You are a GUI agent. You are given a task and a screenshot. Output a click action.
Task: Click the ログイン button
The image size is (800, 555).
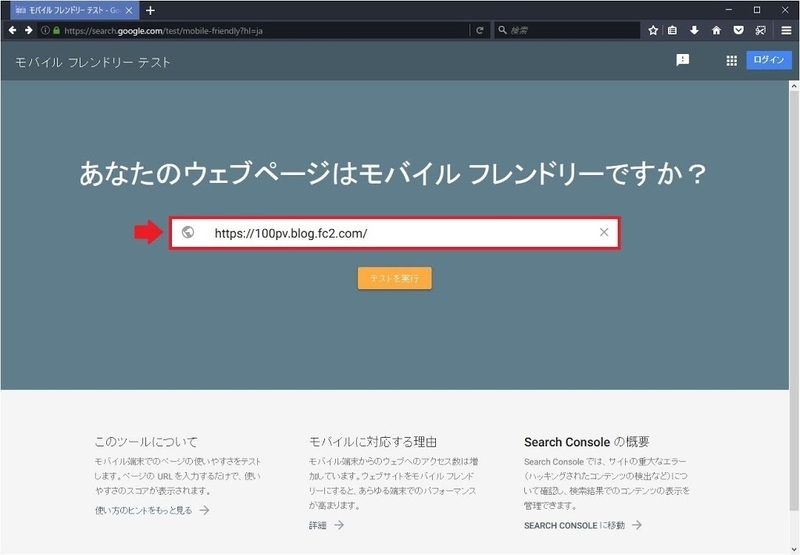point(769,60)
